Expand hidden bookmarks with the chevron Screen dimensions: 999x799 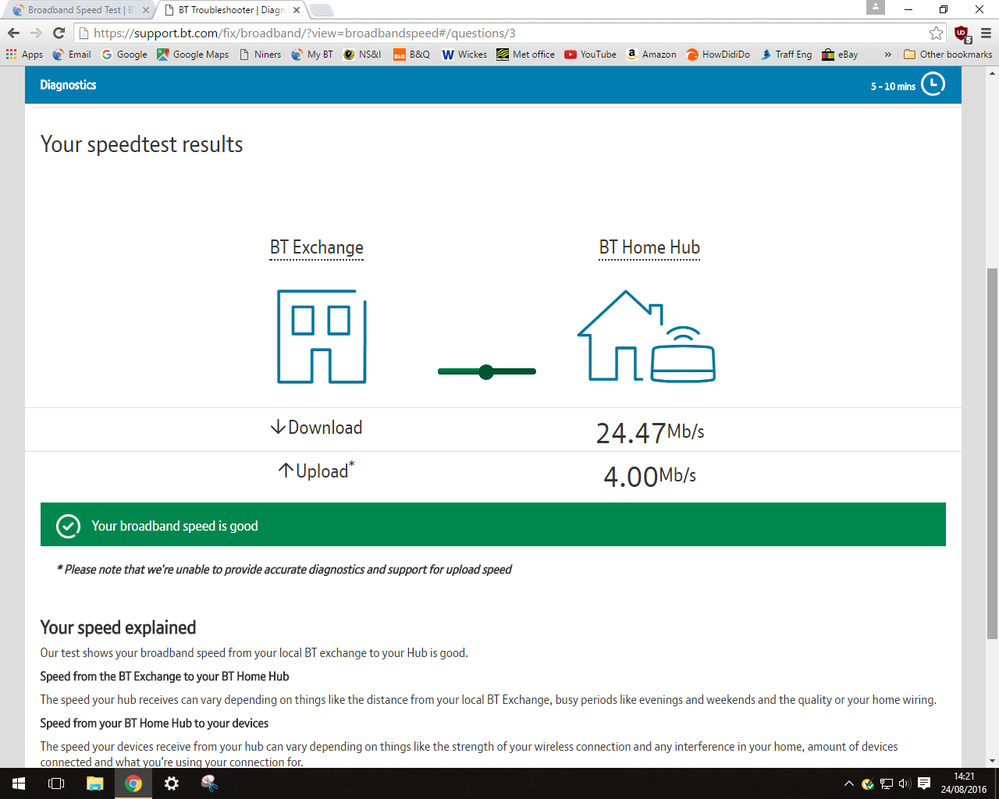click(888, 55)
